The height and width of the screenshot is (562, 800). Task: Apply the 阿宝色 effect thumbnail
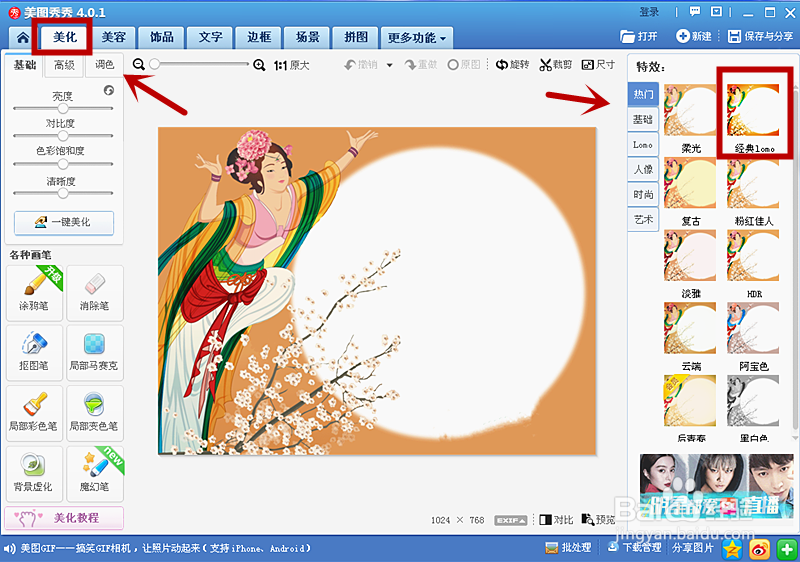click(x=753, y=328)
